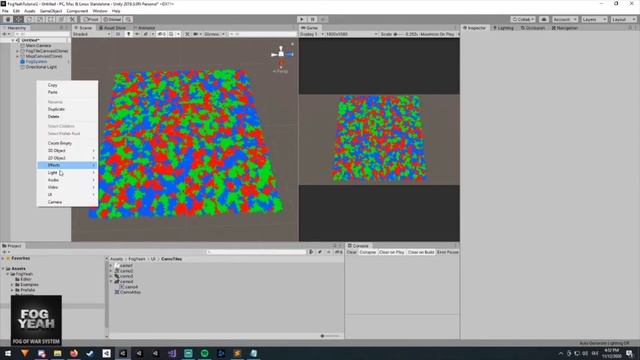Image resolution: width=640 pixels, height=360 pixels.
Task: Click the Play button
Action: [302, 19]
